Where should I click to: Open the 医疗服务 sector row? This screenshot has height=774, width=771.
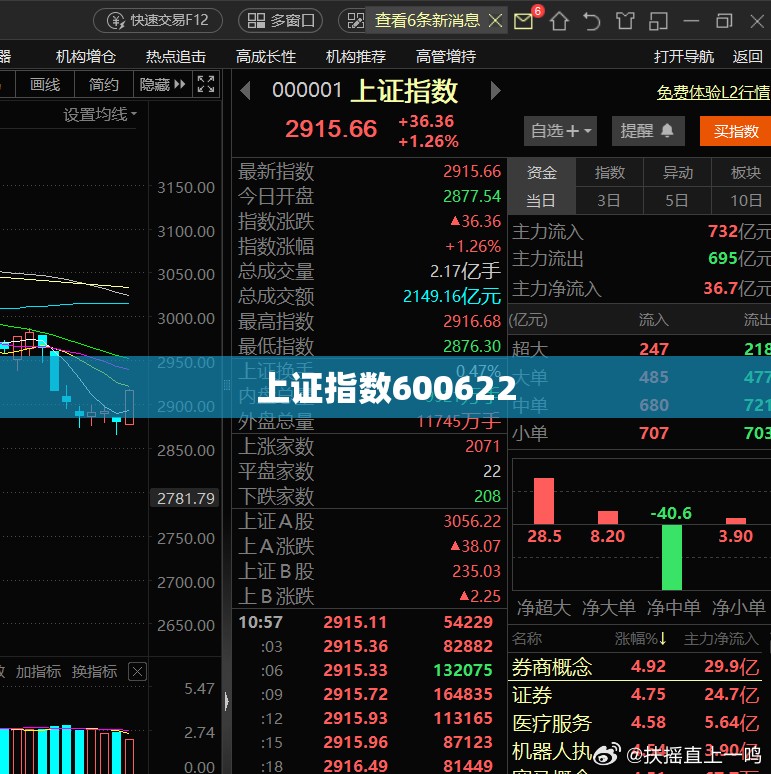637,723
